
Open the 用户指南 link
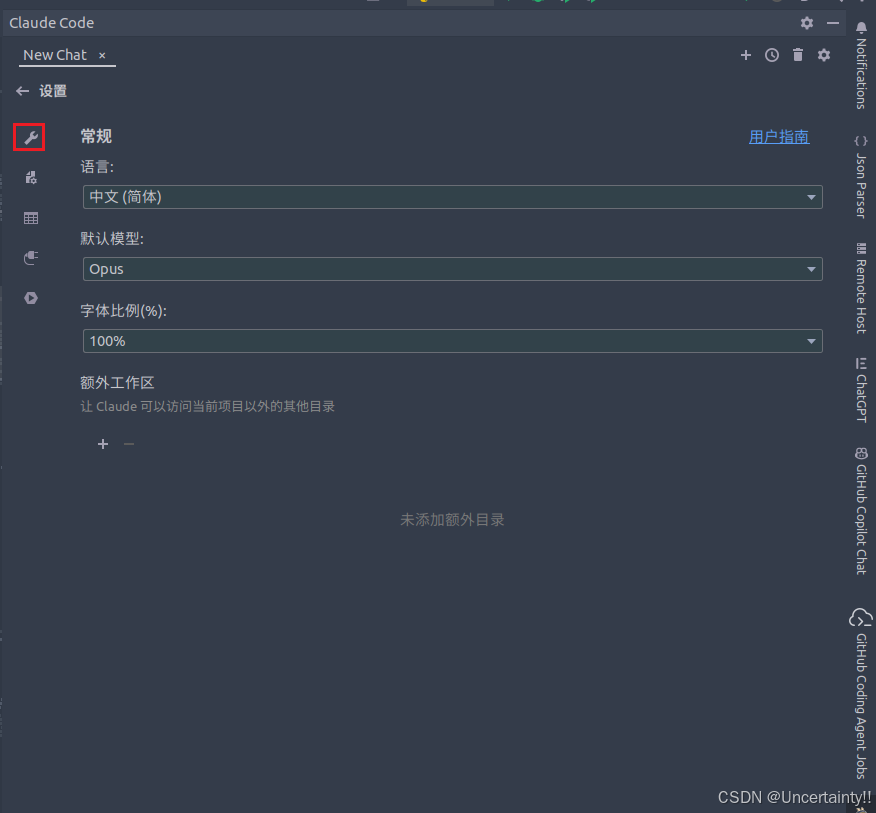(x=779, y=137)
